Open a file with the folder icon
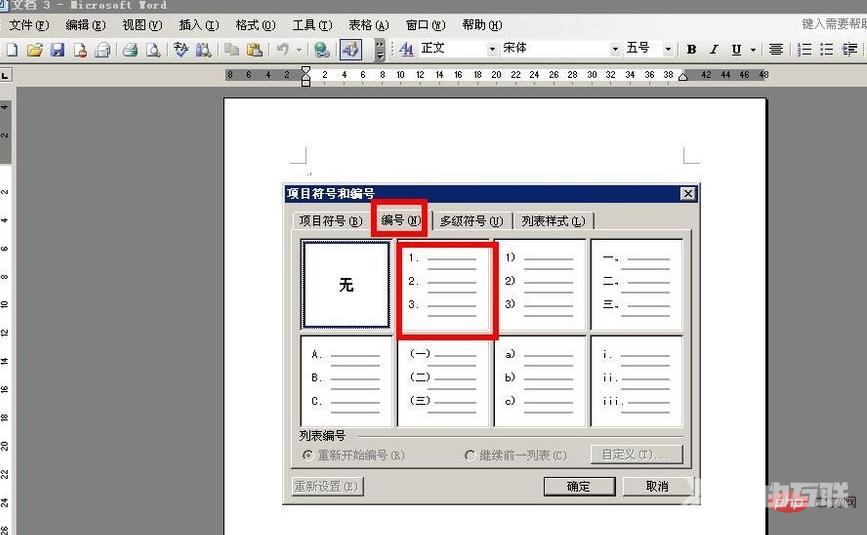The width and height of the screenshot is (867, 535). 35,49
